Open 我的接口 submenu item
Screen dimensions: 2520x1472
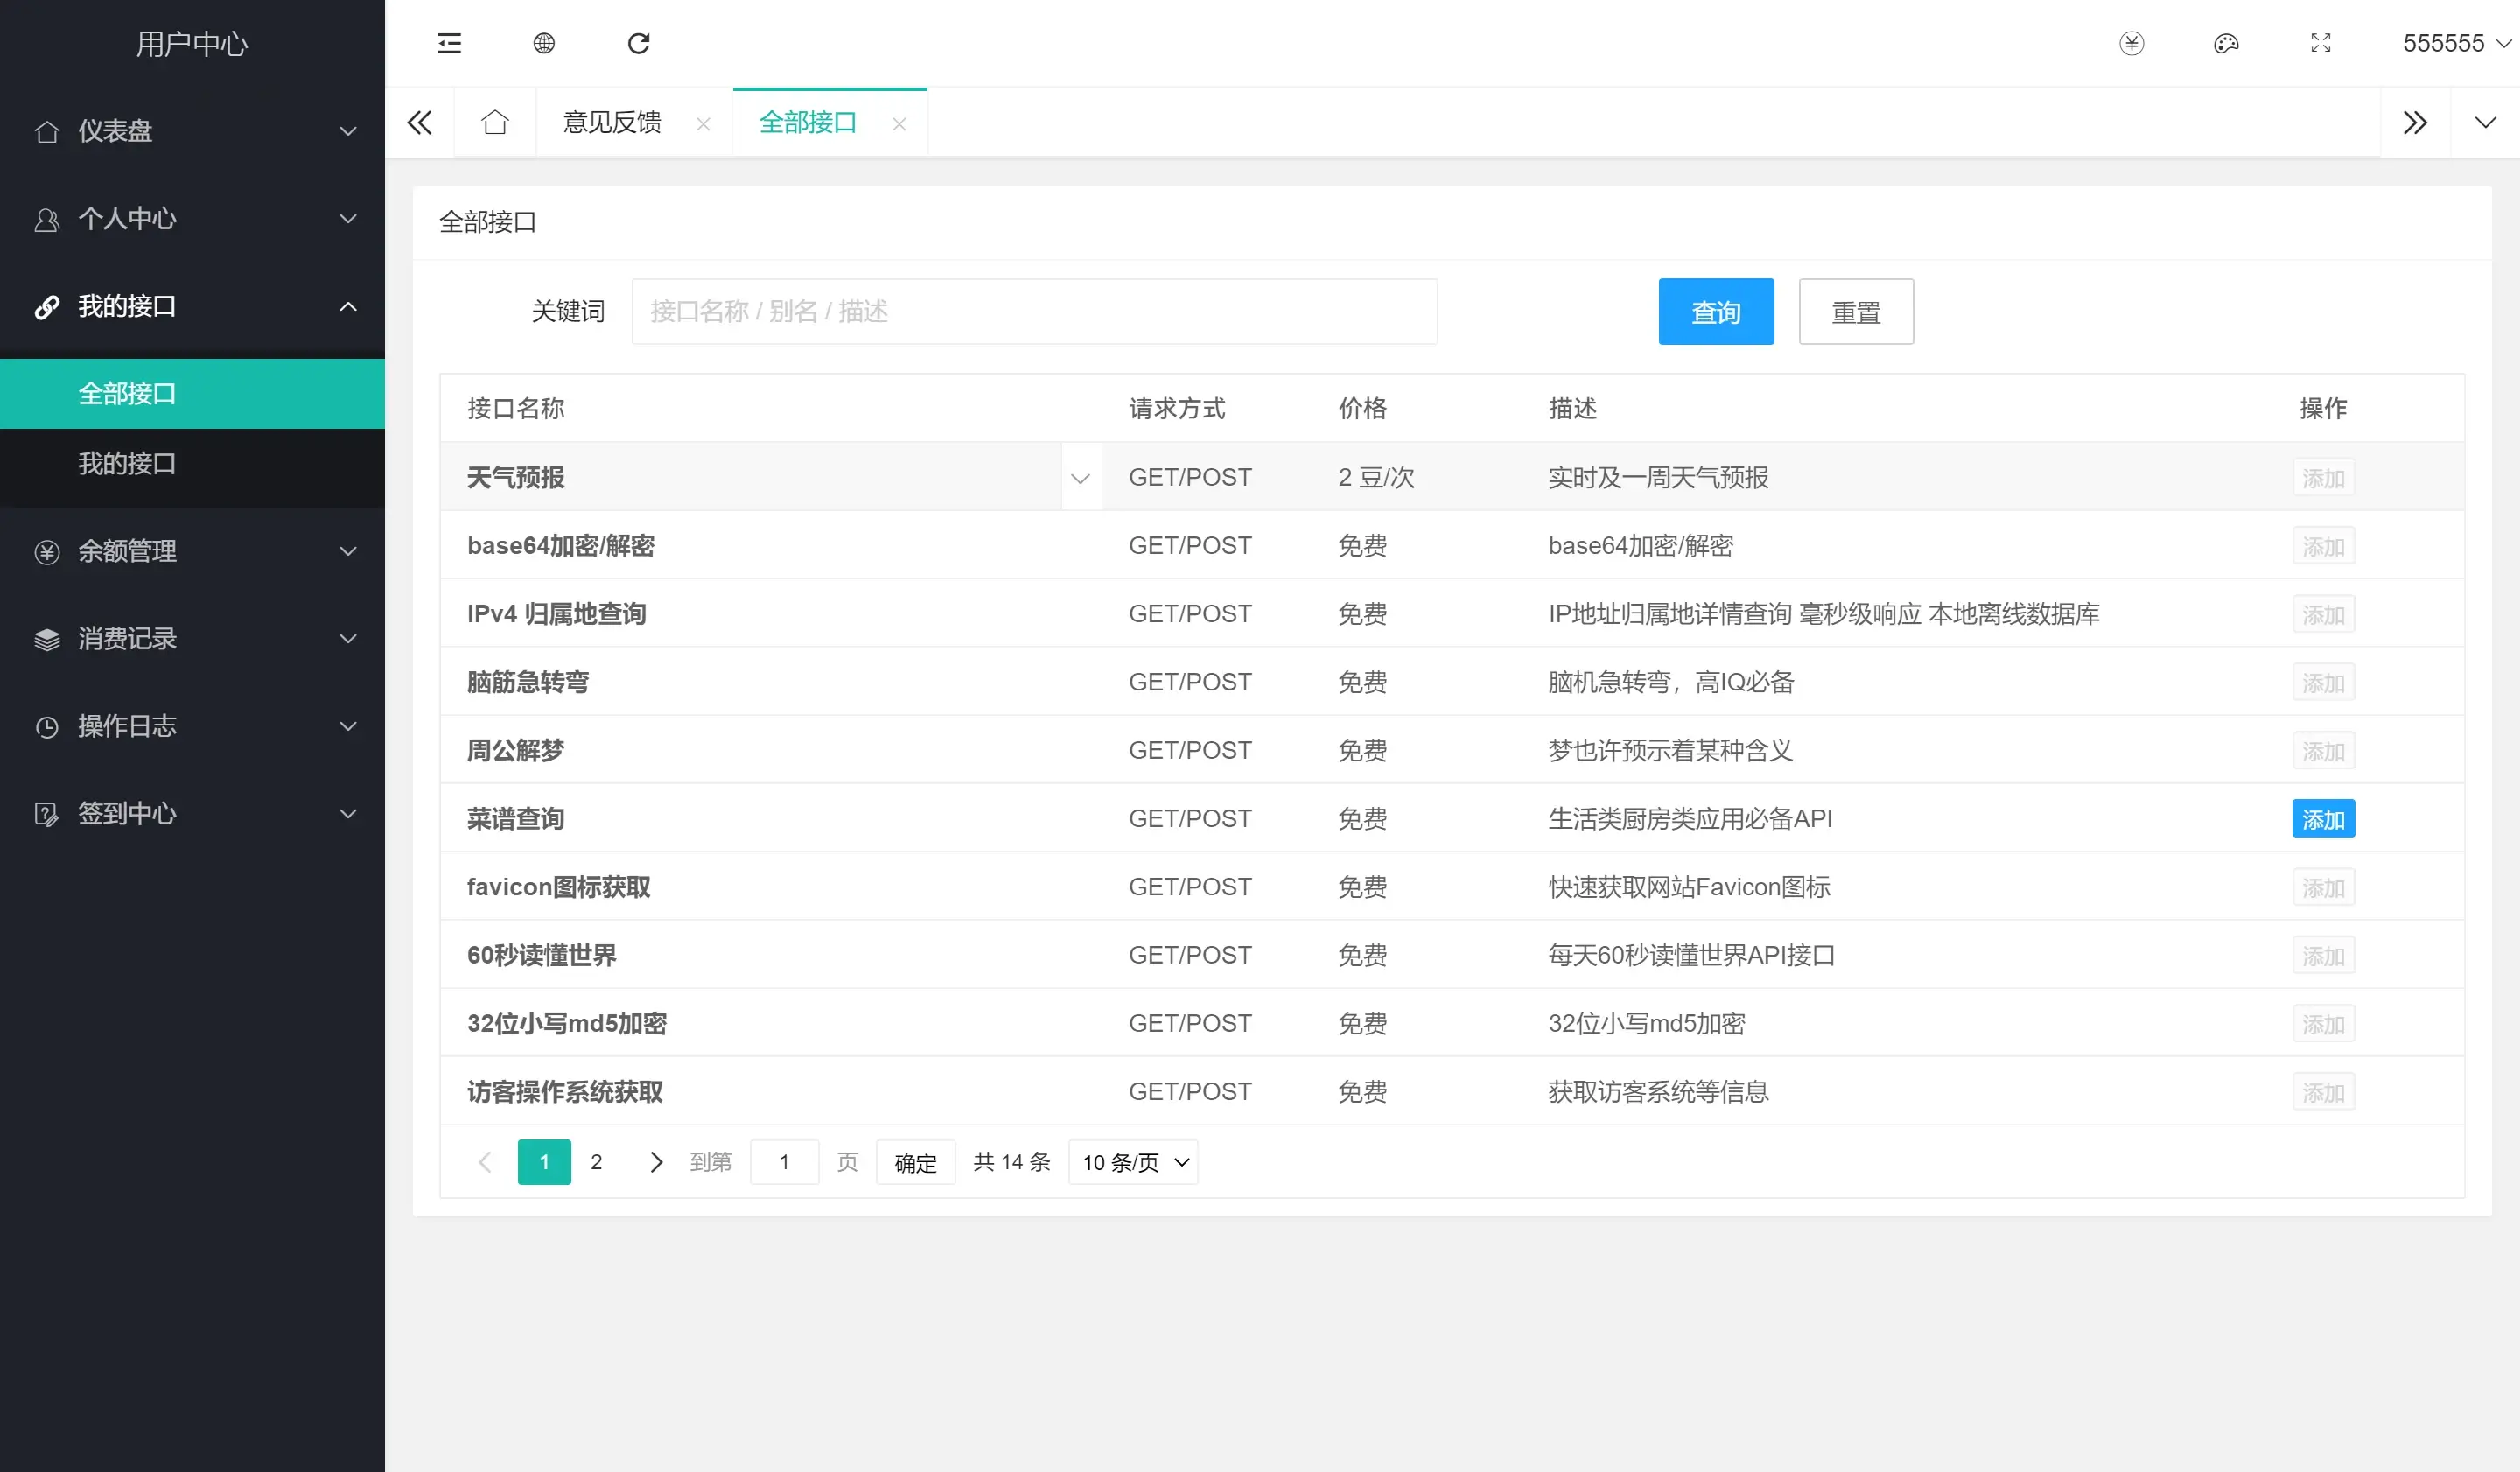[192, 464]
